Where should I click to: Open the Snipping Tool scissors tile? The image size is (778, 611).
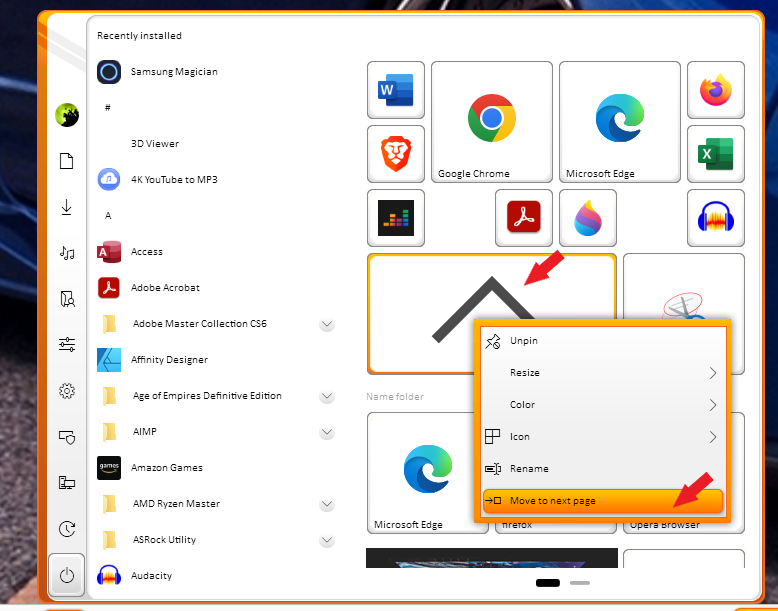click(x=684, y=286)
